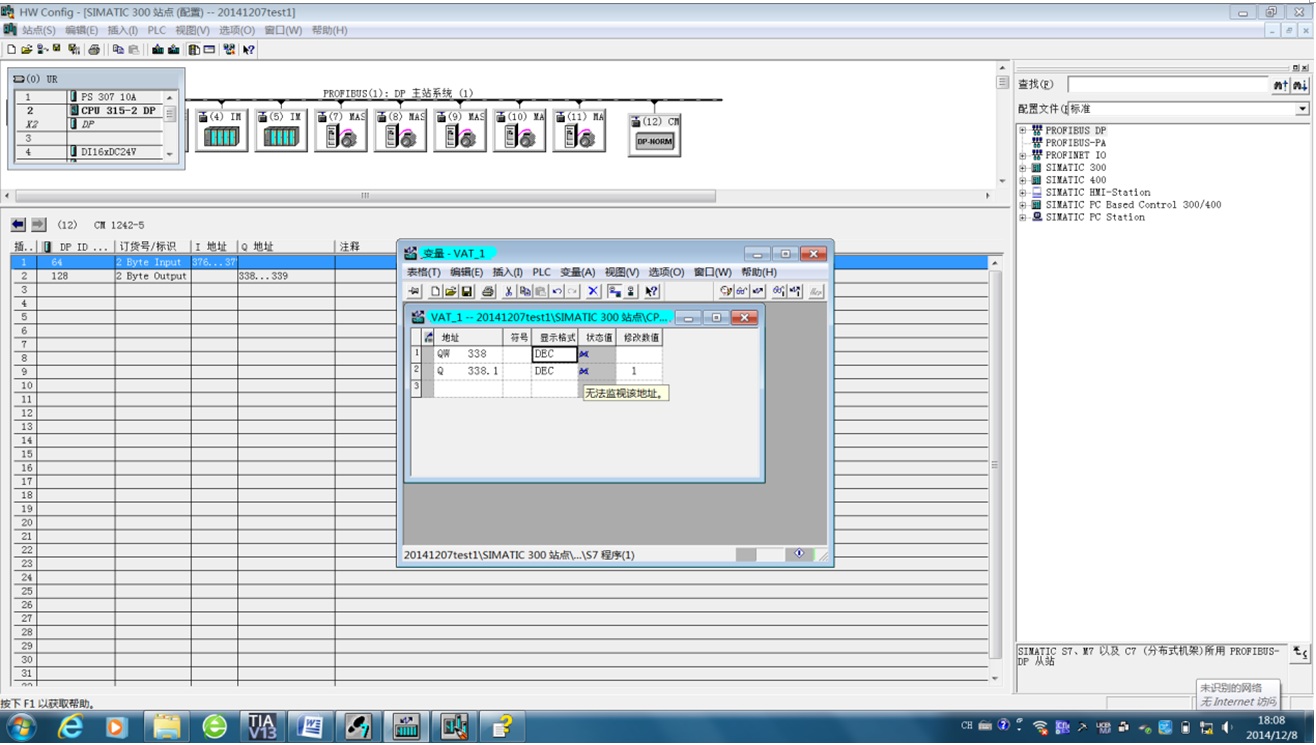
Task: Click the DEC display format cell in row 1
Action: [555, 354]
